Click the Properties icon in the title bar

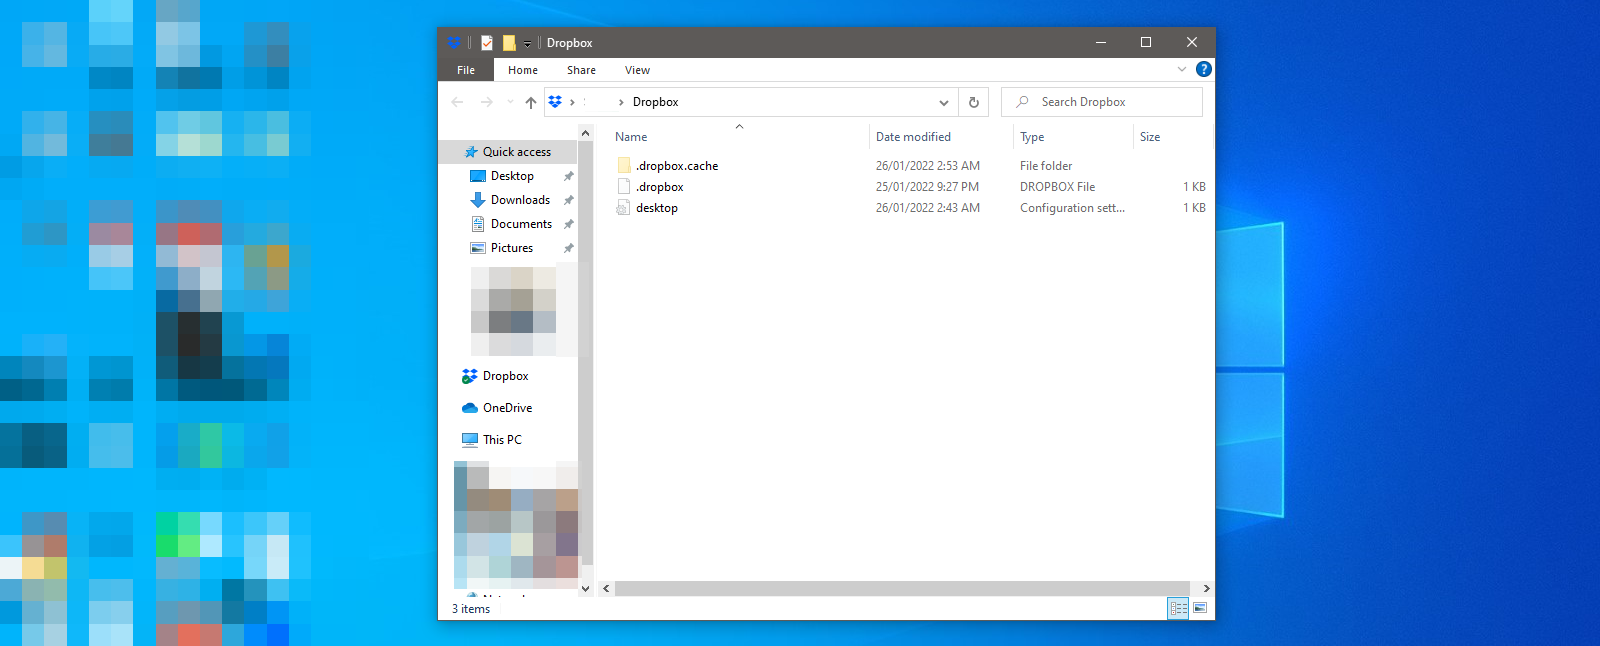[x=487, y=43]
